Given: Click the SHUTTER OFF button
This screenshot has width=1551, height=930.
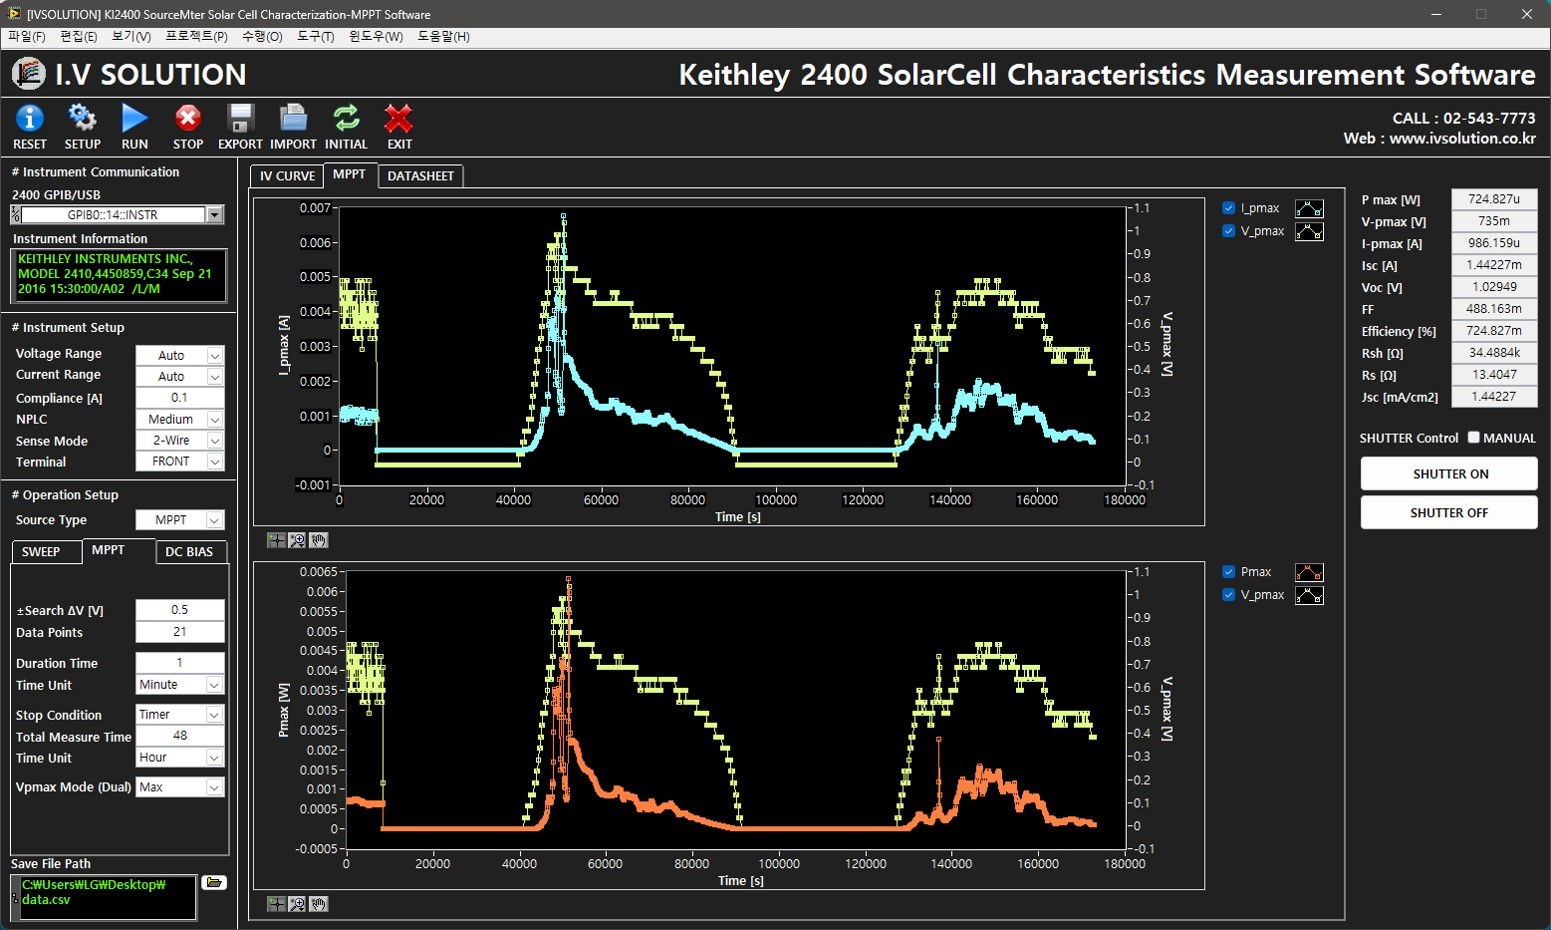Looking at the screenshot, I should point(1449,513).
